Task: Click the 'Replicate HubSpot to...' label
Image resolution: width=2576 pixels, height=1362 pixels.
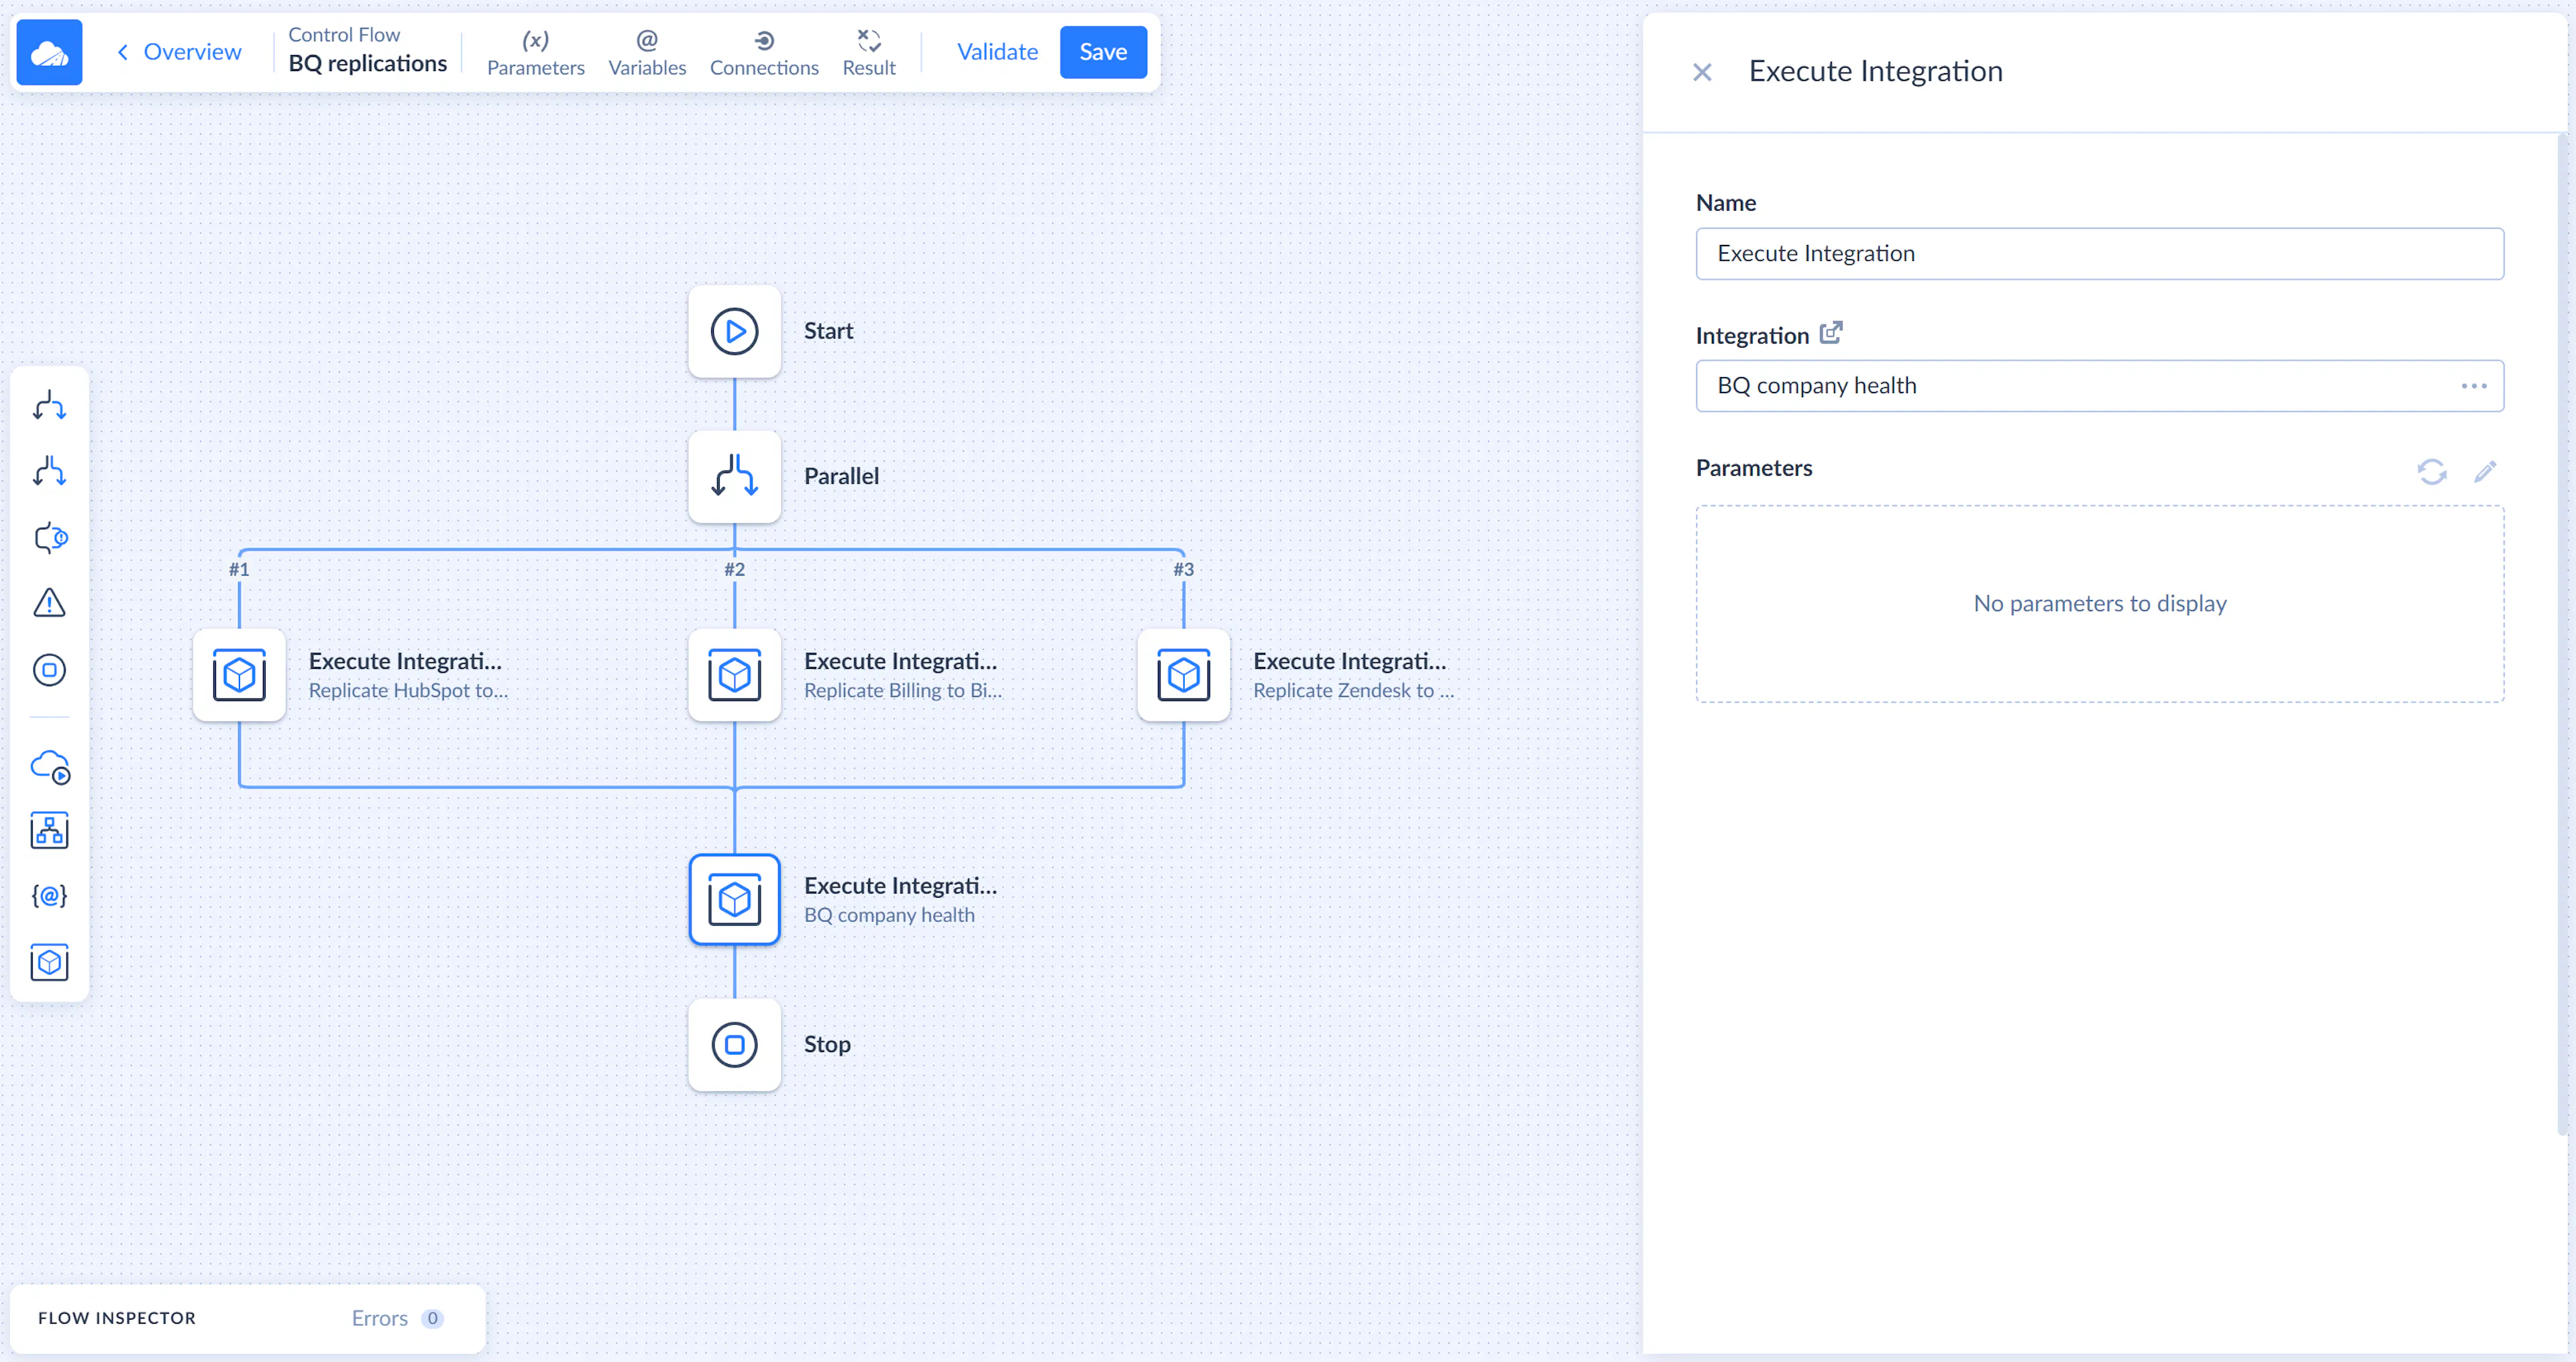Action: pyautogui.click(x=408, y=690)
